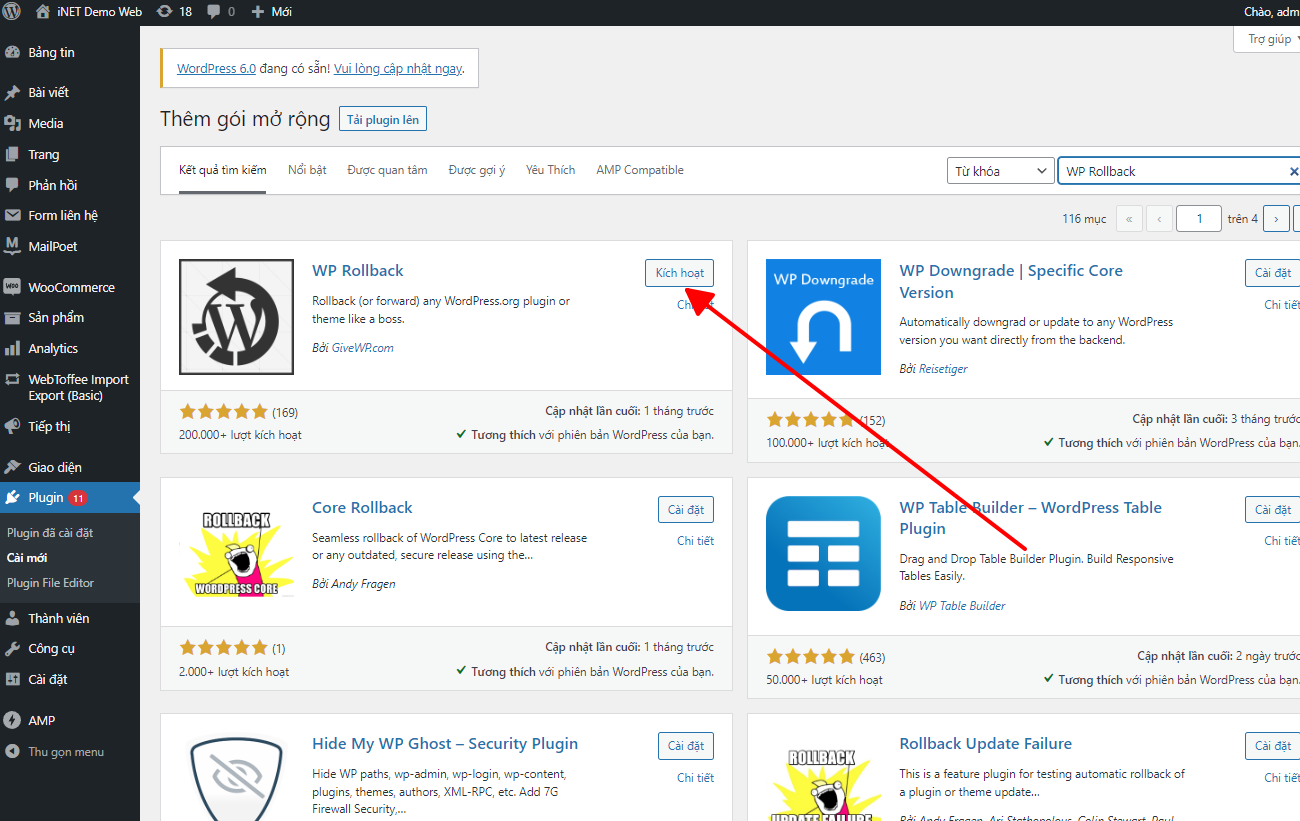Click the Cài đặt settings icon
The height and width of the screenshot is (821, 1300).
(x=13, y=679)
